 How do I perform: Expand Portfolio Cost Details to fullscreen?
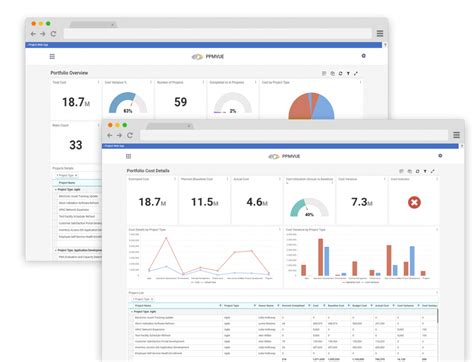432,171
